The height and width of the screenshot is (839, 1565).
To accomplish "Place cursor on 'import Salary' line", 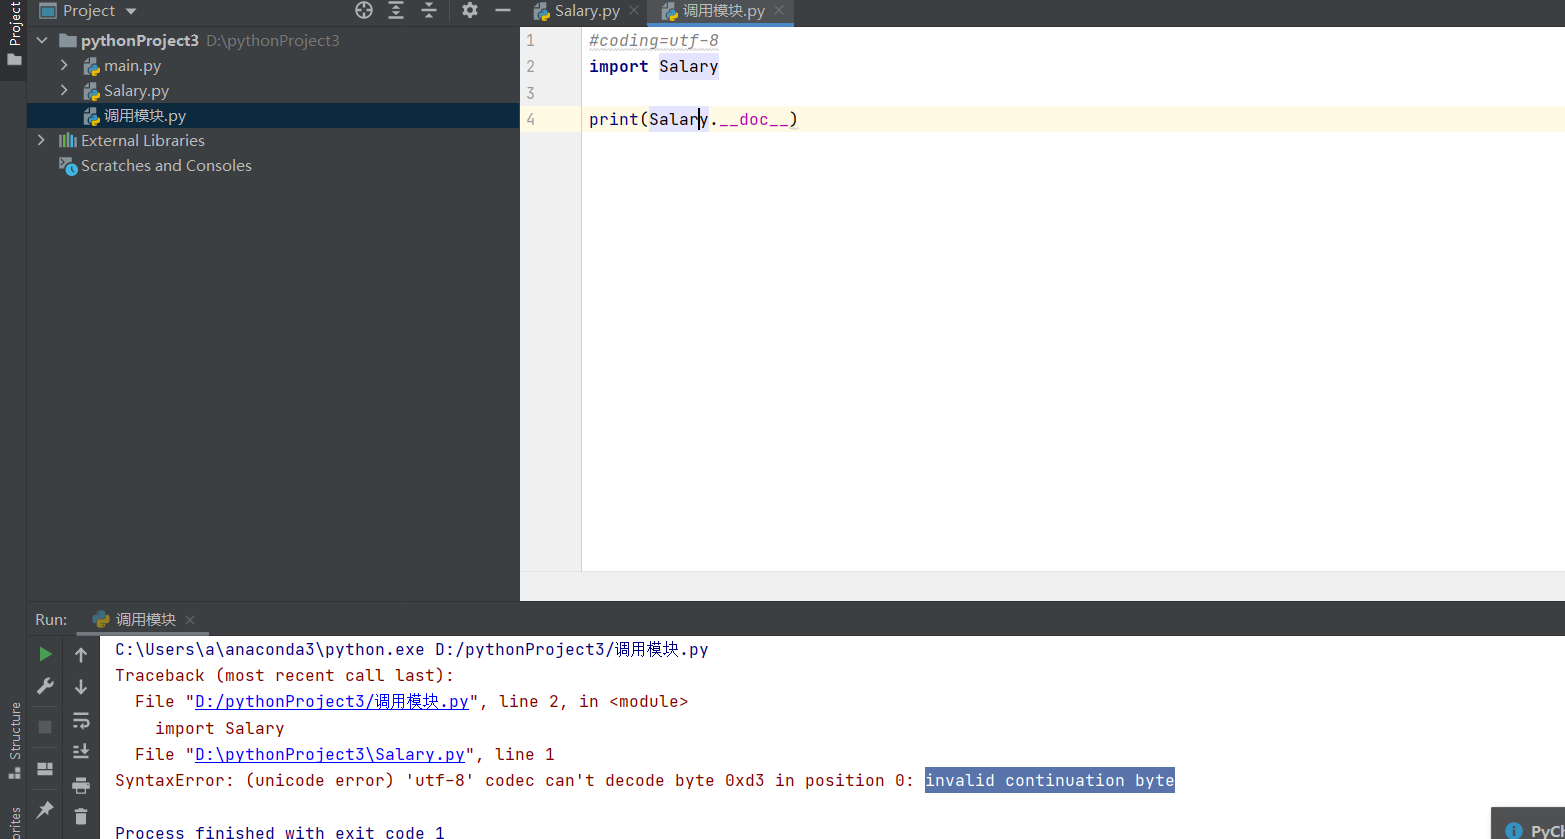I will coord(654,67).
